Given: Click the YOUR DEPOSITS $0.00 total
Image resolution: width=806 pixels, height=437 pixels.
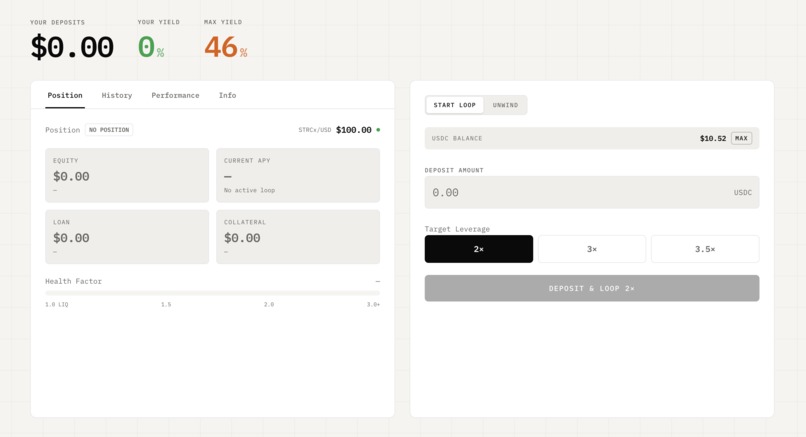Looking at the screenshot, I should (x=72, y=47).
